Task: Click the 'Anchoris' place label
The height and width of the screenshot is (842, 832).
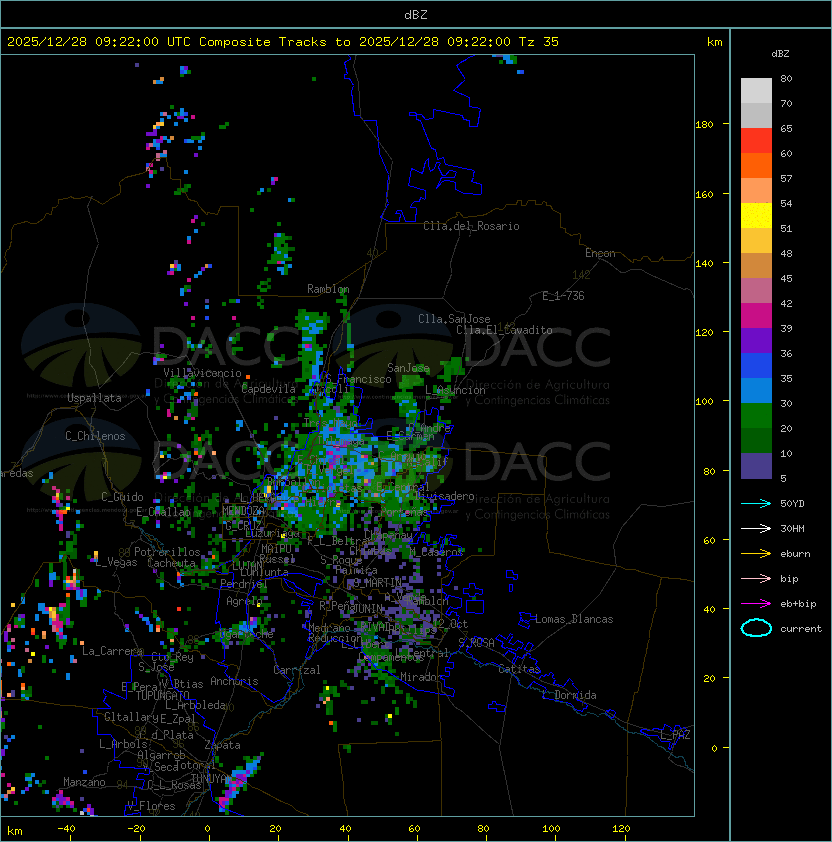Action: [234, 681]
